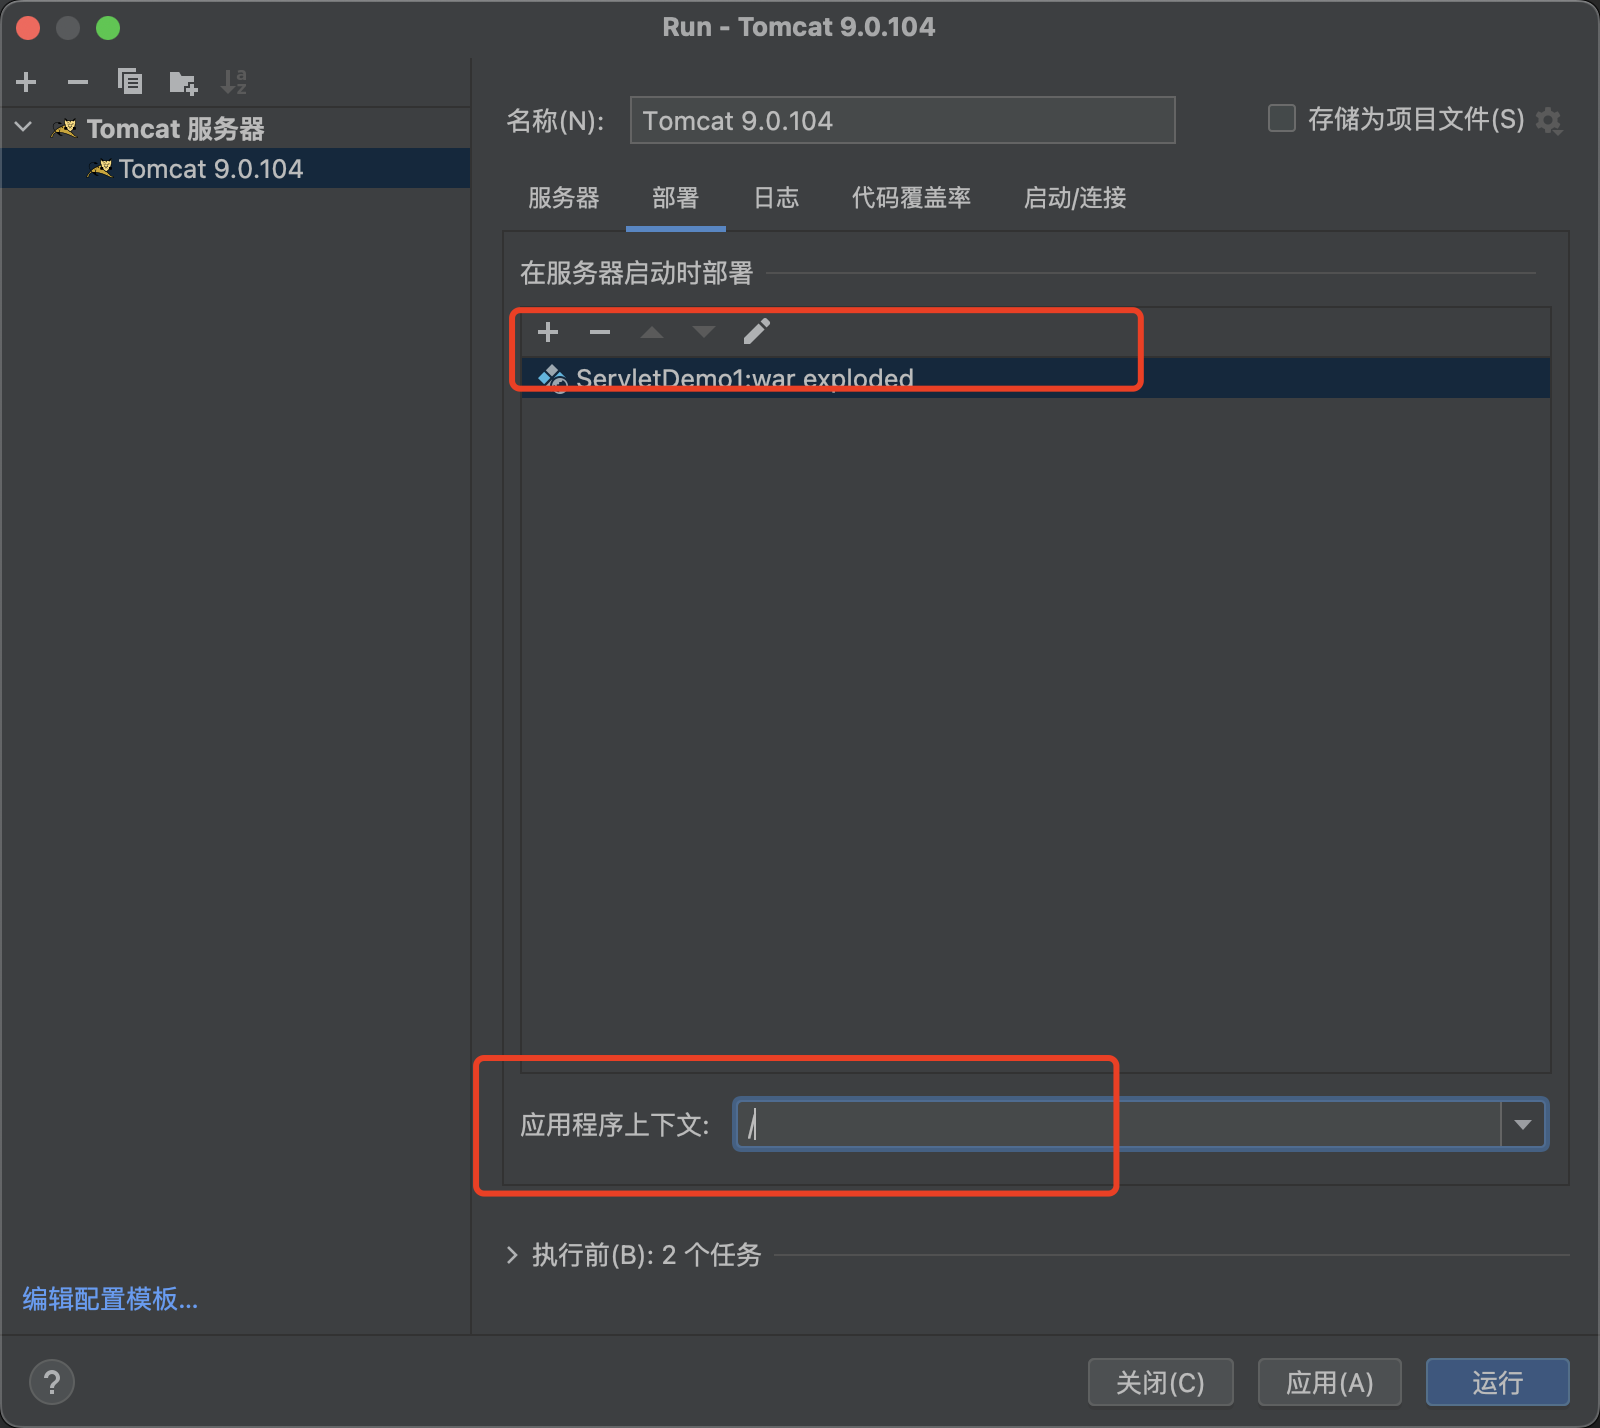This screenshot has height=1428, width=1600.
Task: Enable the 存储为项目文件 checkbox
Action: tap(1282, 119)
